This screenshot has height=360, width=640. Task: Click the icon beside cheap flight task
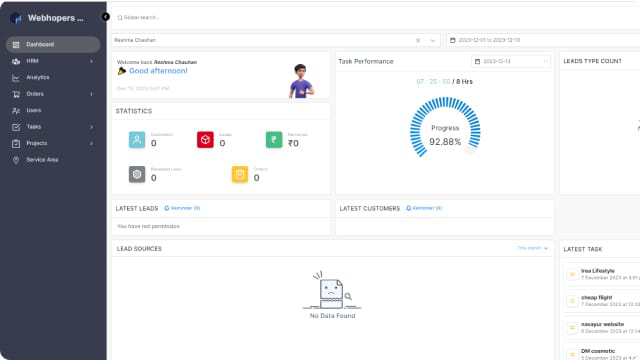[x=572, y=301]
